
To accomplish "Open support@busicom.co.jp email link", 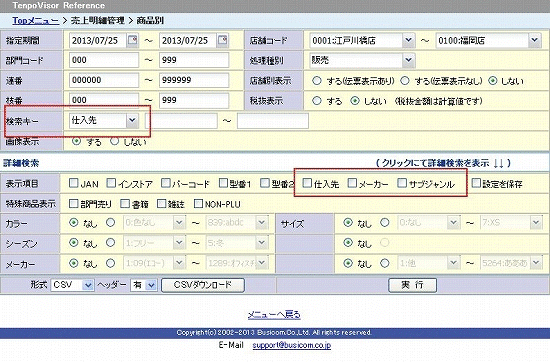I will point(291,345).
